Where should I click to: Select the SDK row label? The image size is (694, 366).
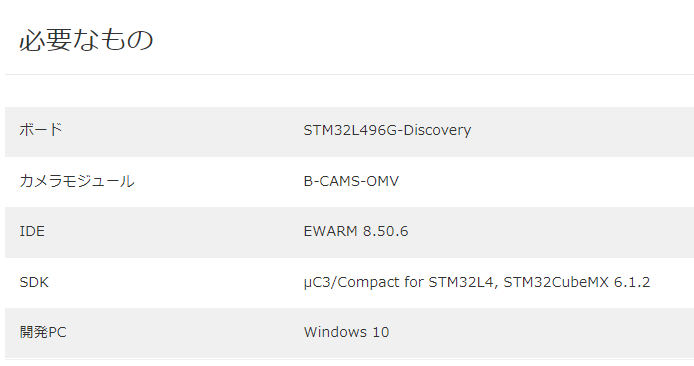34,282
